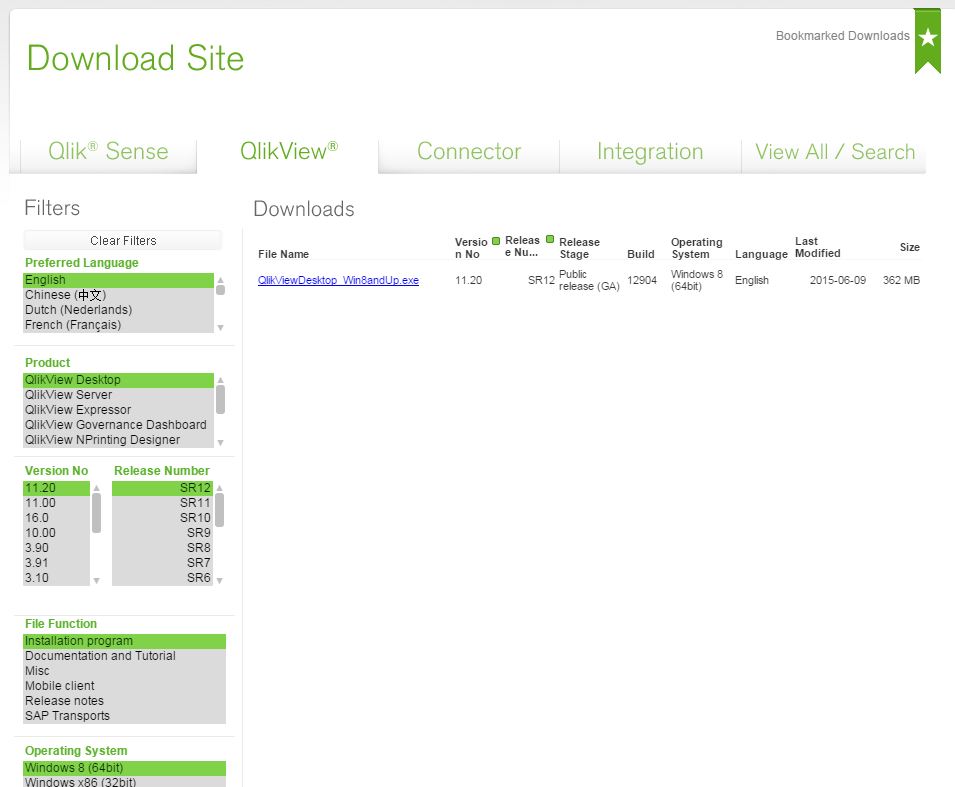
Task: Sort by Operating System column header
Action: coord(696,248)
